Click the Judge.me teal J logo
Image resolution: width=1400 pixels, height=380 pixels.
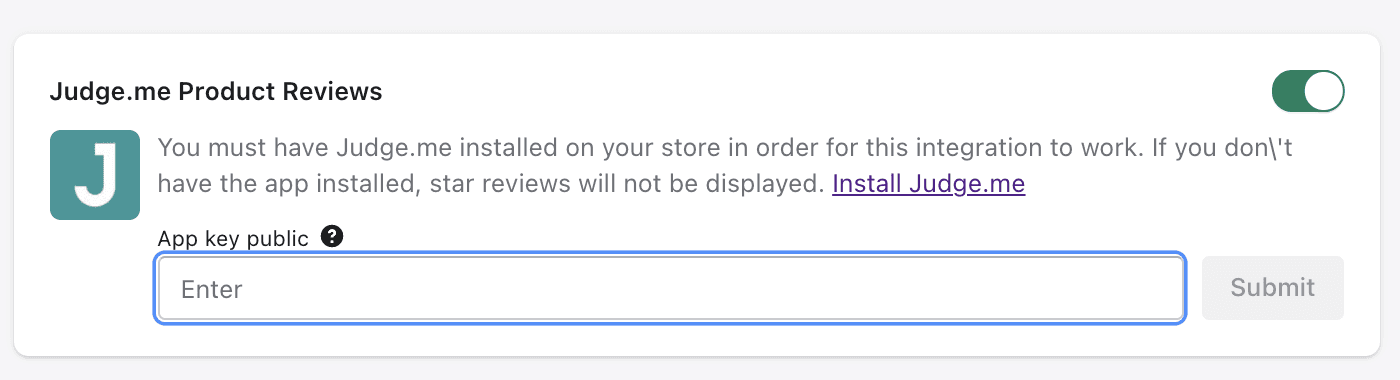coord(95,175)
